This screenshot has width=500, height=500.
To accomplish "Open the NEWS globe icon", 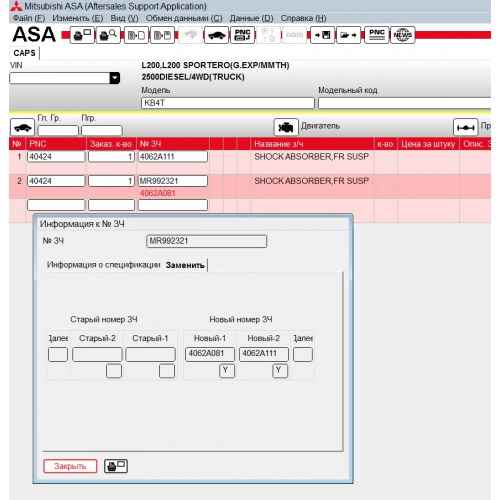I will click(402, 35).
